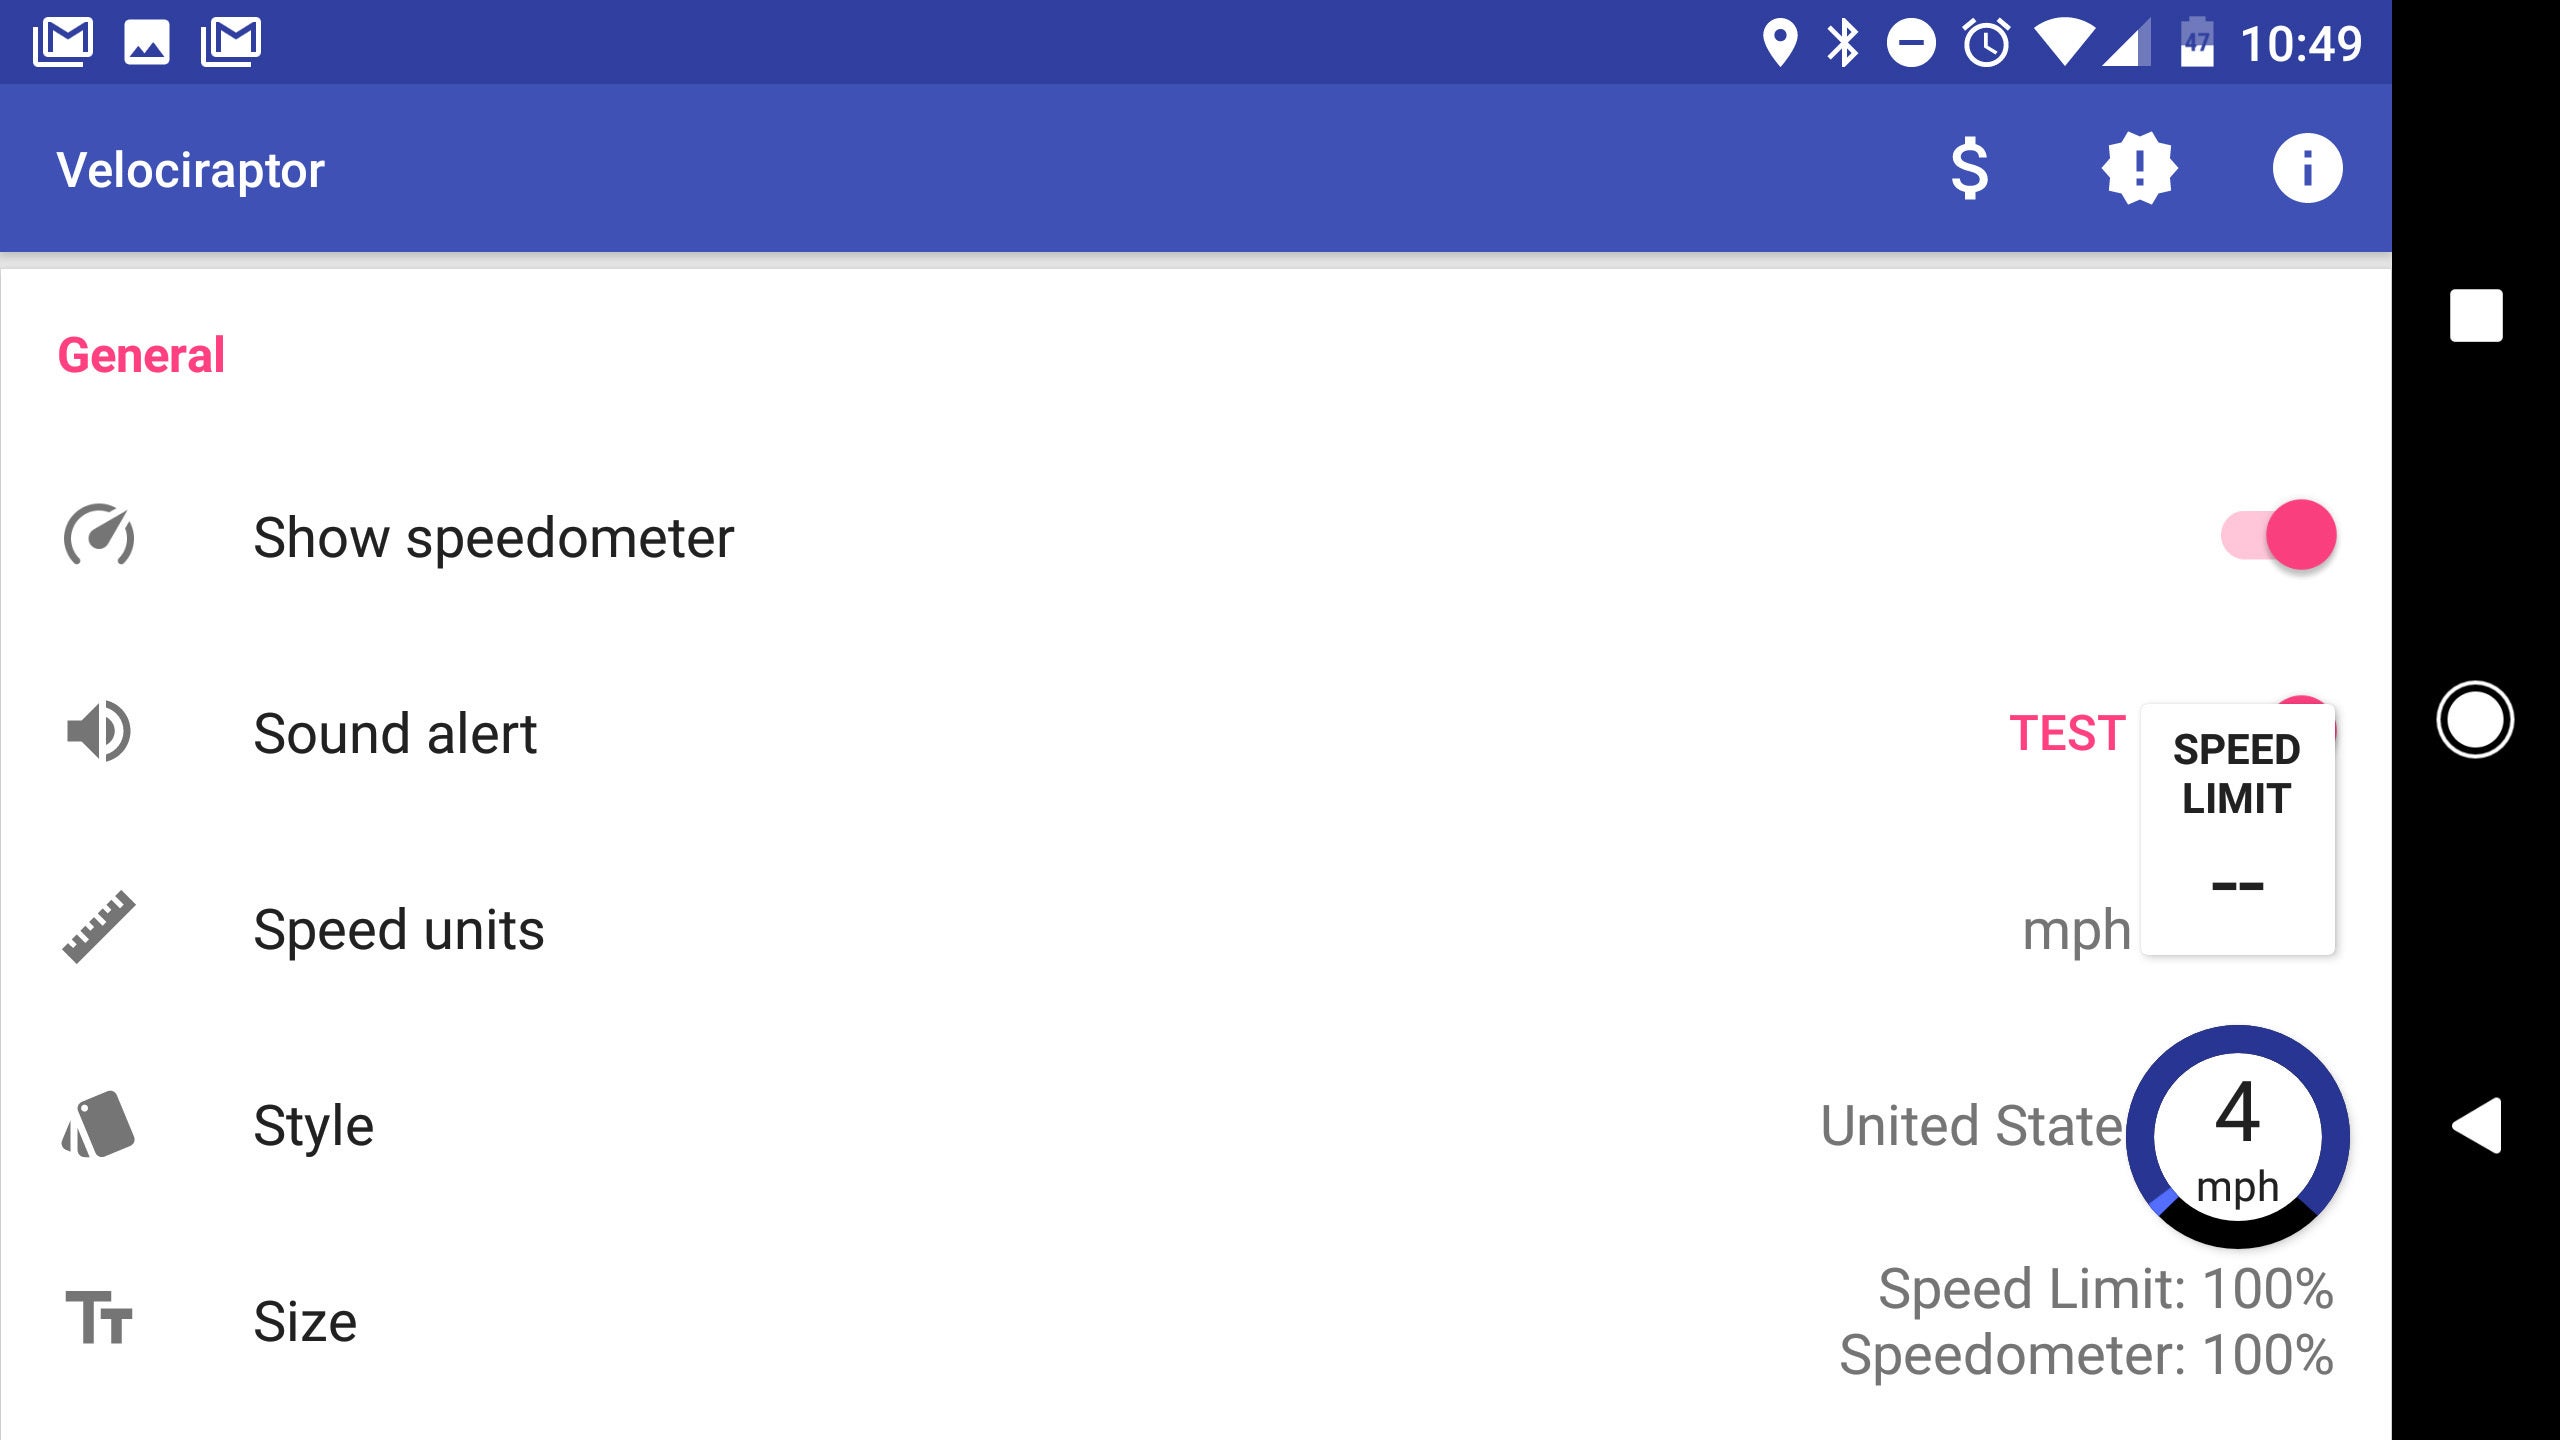Open the info icon in toolbar
The width and height of the screenshot is (2560, 1440).
(x=2307, y=168)
